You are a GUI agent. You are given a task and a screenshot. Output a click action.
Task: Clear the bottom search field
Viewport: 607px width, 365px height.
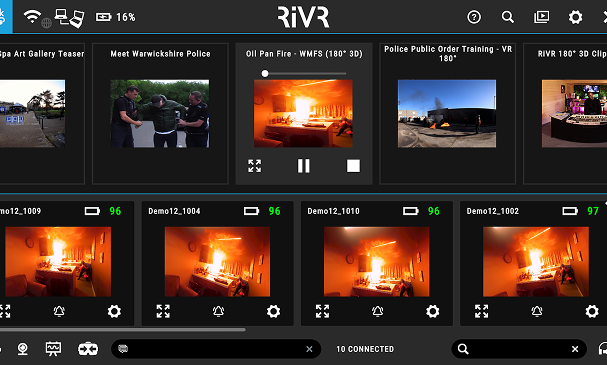pos(575,349)
